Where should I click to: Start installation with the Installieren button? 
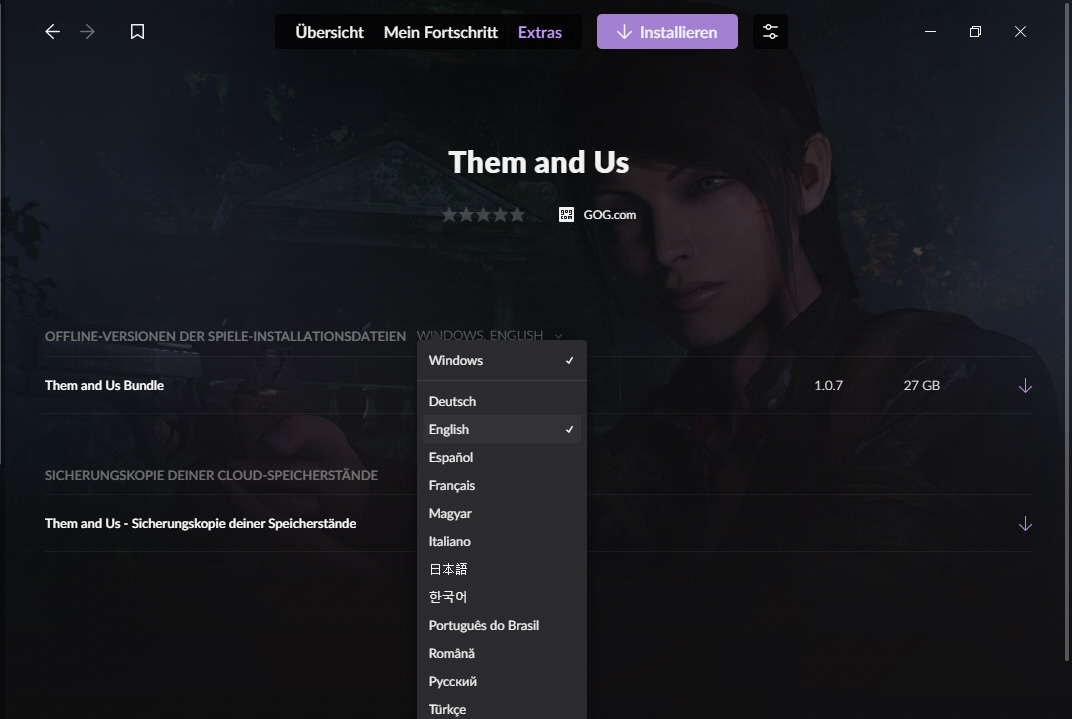click(x=667, y=31)
